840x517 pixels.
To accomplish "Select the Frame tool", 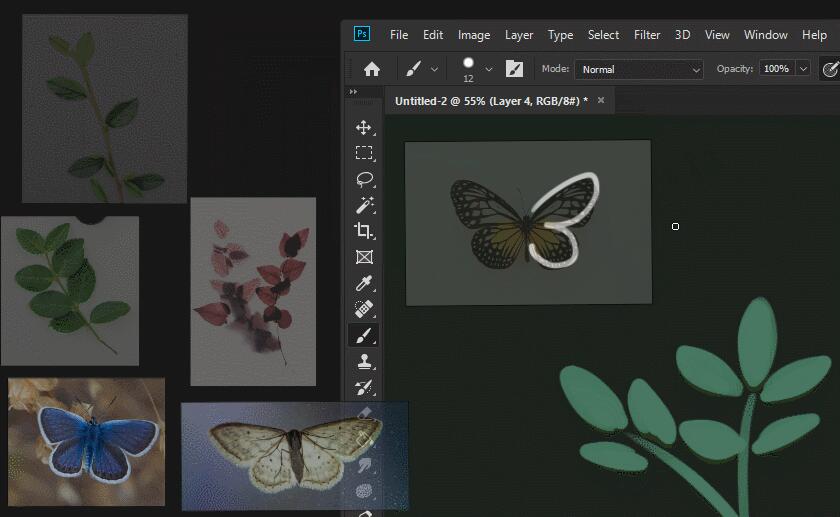I will coord(364,257).
